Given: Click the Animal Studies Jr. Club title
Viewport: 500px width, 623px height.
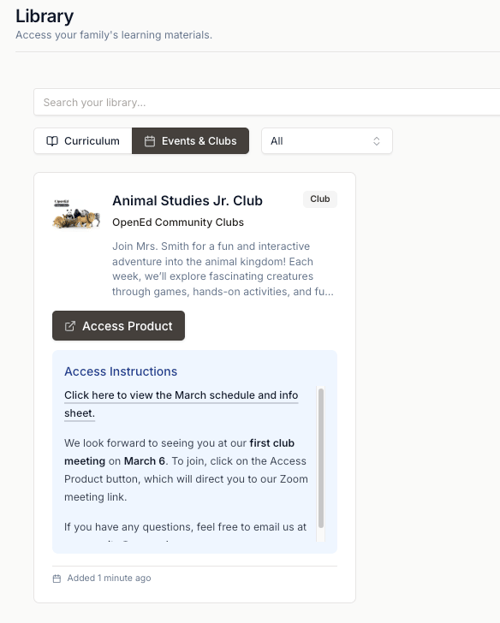Looking at the screenshot, I should 187,201.
